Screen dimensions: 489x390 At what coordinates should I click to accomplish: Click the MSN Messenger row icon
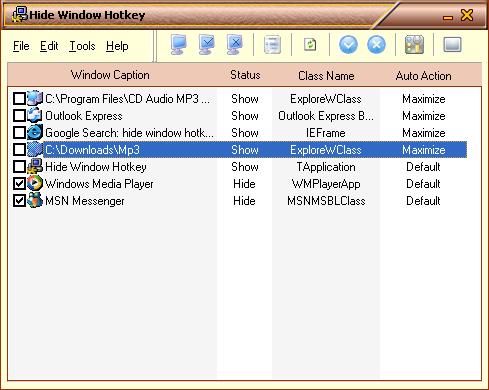(35, 200)
